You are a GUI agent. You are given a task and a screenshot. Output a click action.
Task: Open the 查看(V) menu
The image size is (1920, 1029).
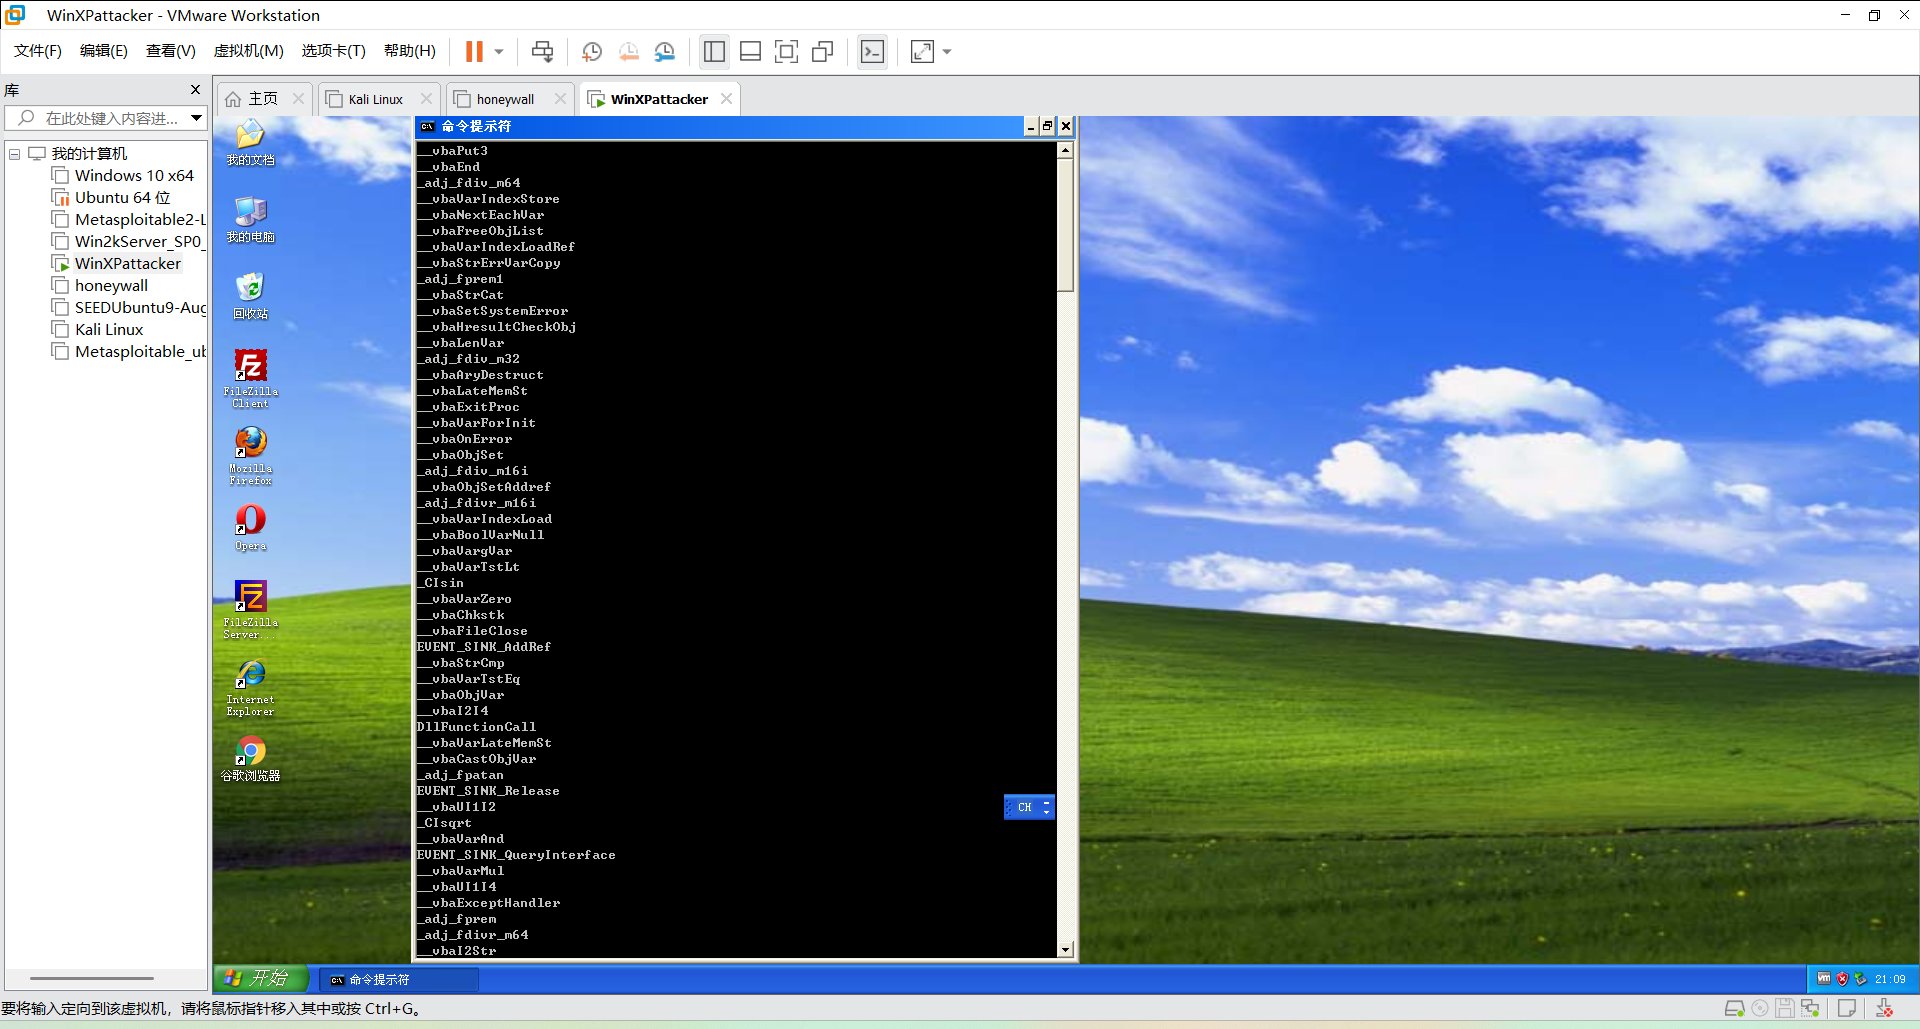(x=171, y=51)
